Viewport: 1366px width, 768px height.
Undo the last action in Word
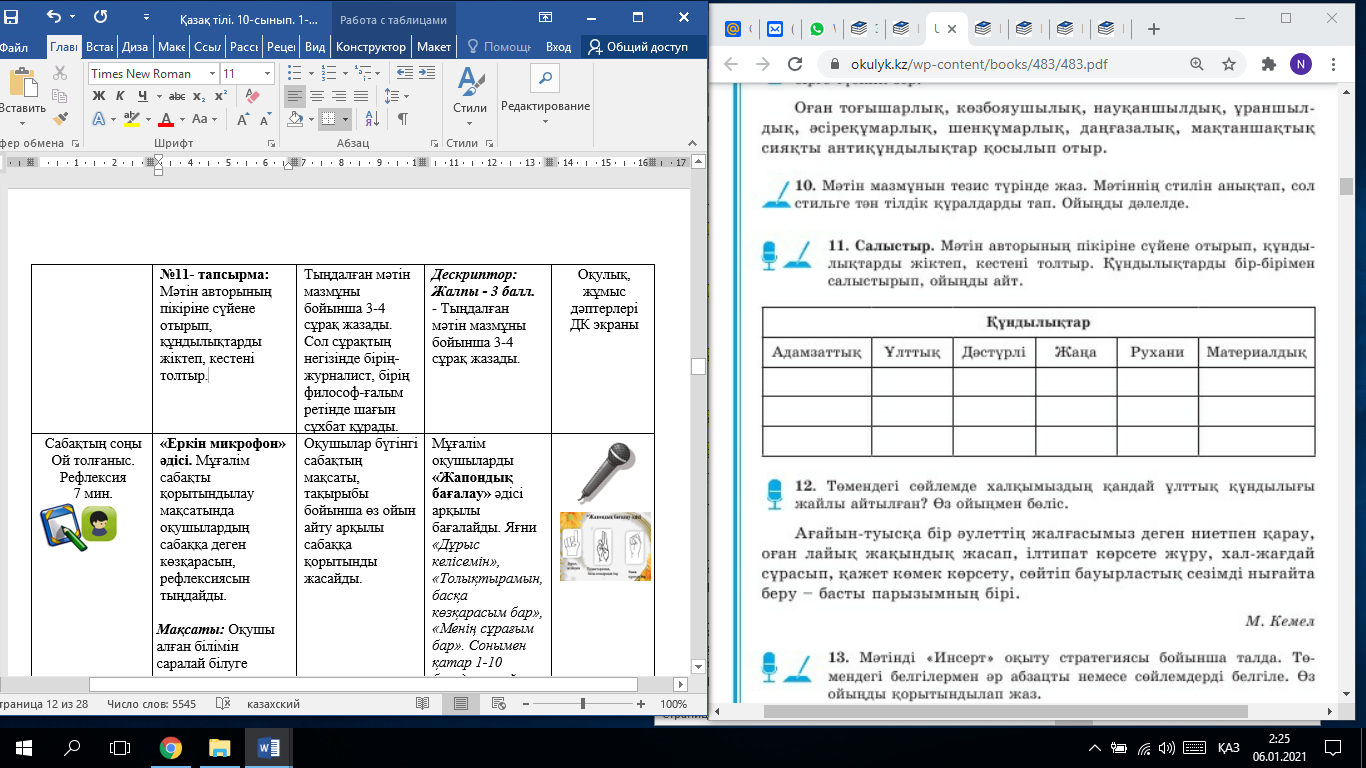coord(54,17)
